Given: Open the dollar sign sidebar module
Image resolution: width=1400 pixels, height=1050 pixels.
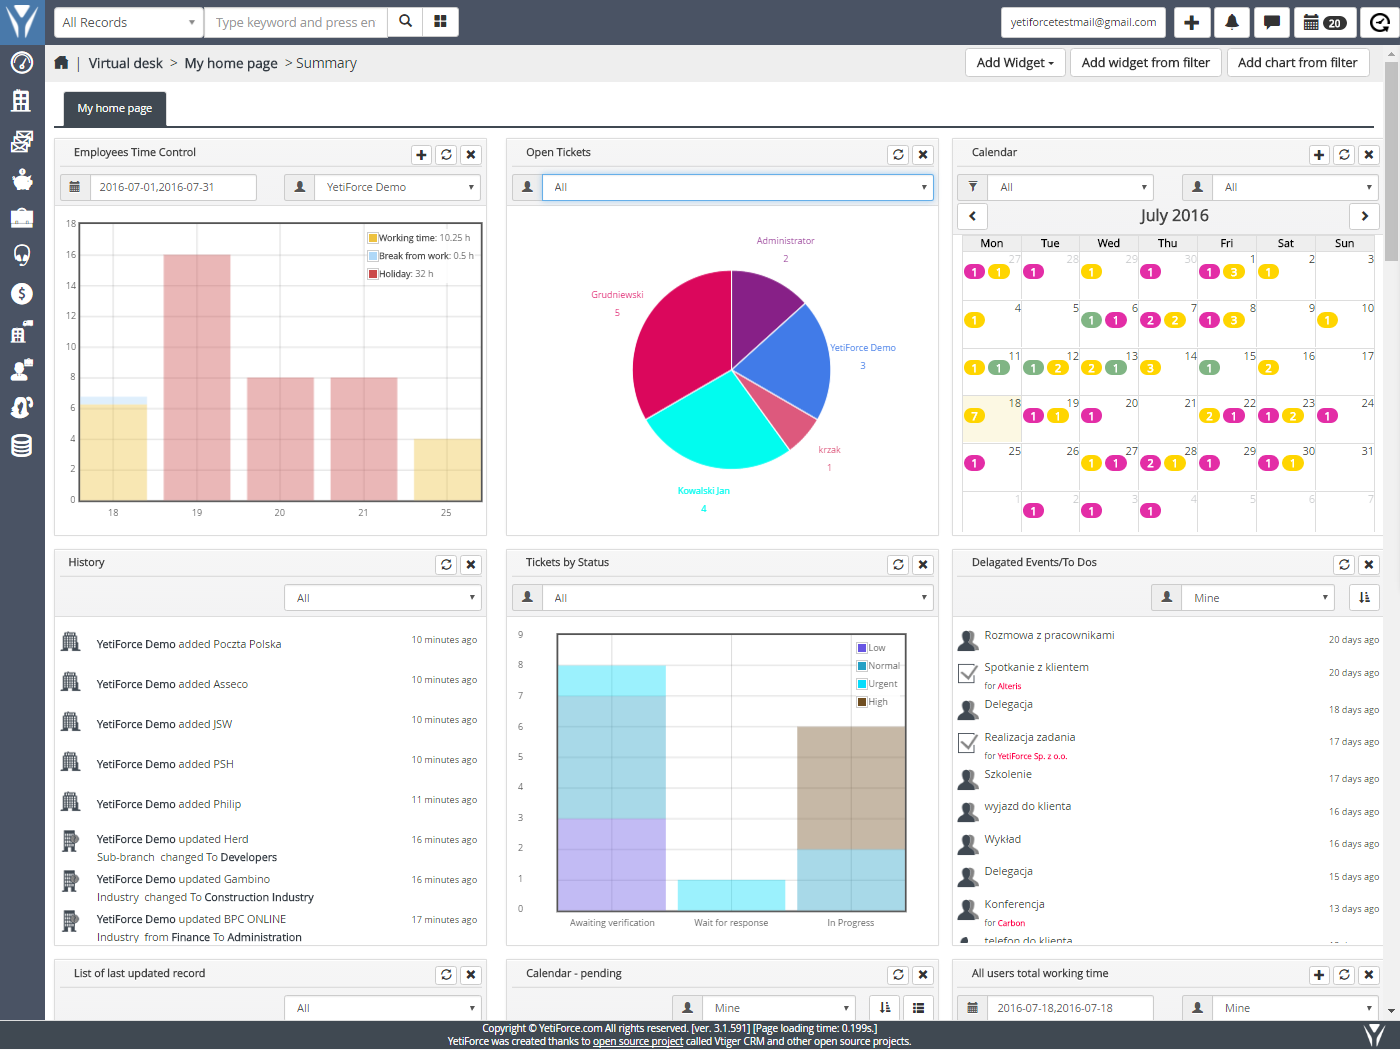Looking at the screenshot, I should click(22, 293).
